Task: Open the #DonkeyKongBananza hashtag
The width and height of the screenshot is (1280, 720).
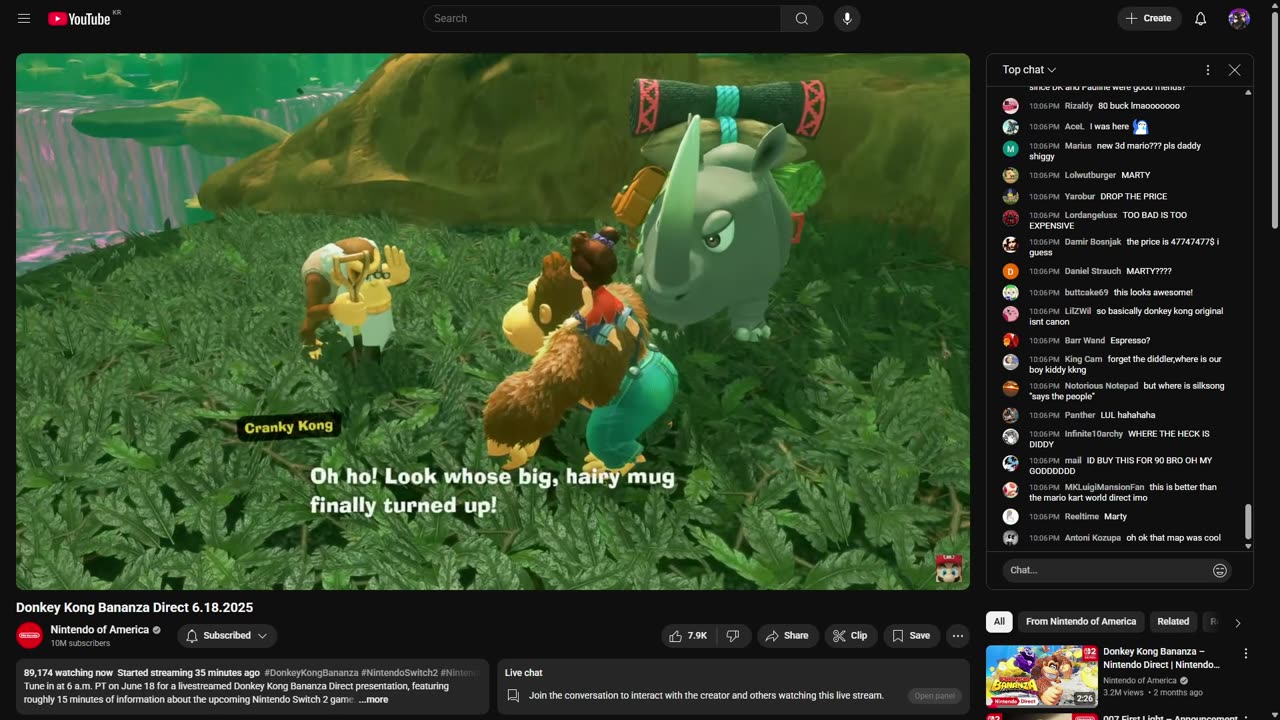Action: click(311, 673)
